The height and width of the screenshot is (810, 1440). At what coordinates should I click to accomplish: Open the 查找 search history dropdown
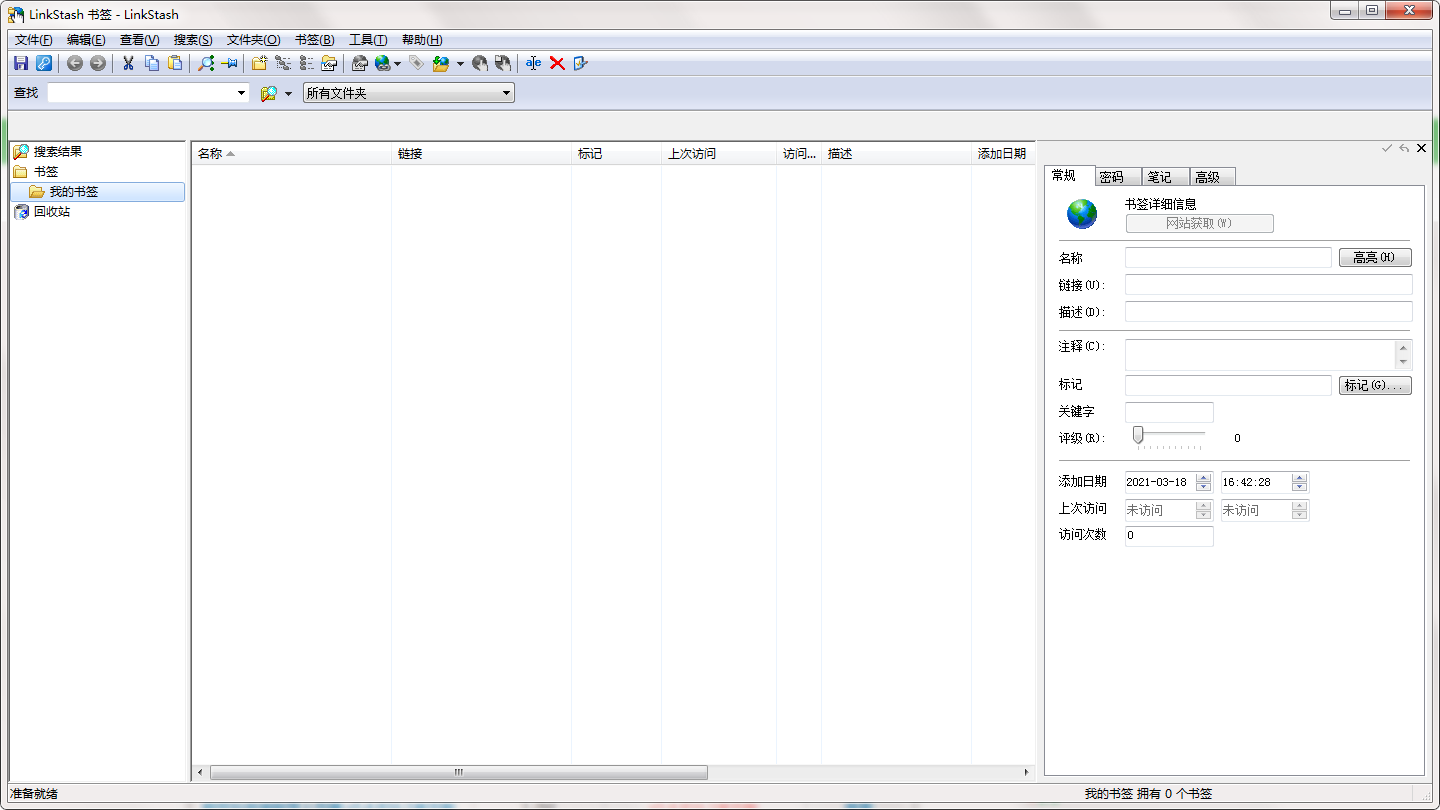tap(242, 92)
